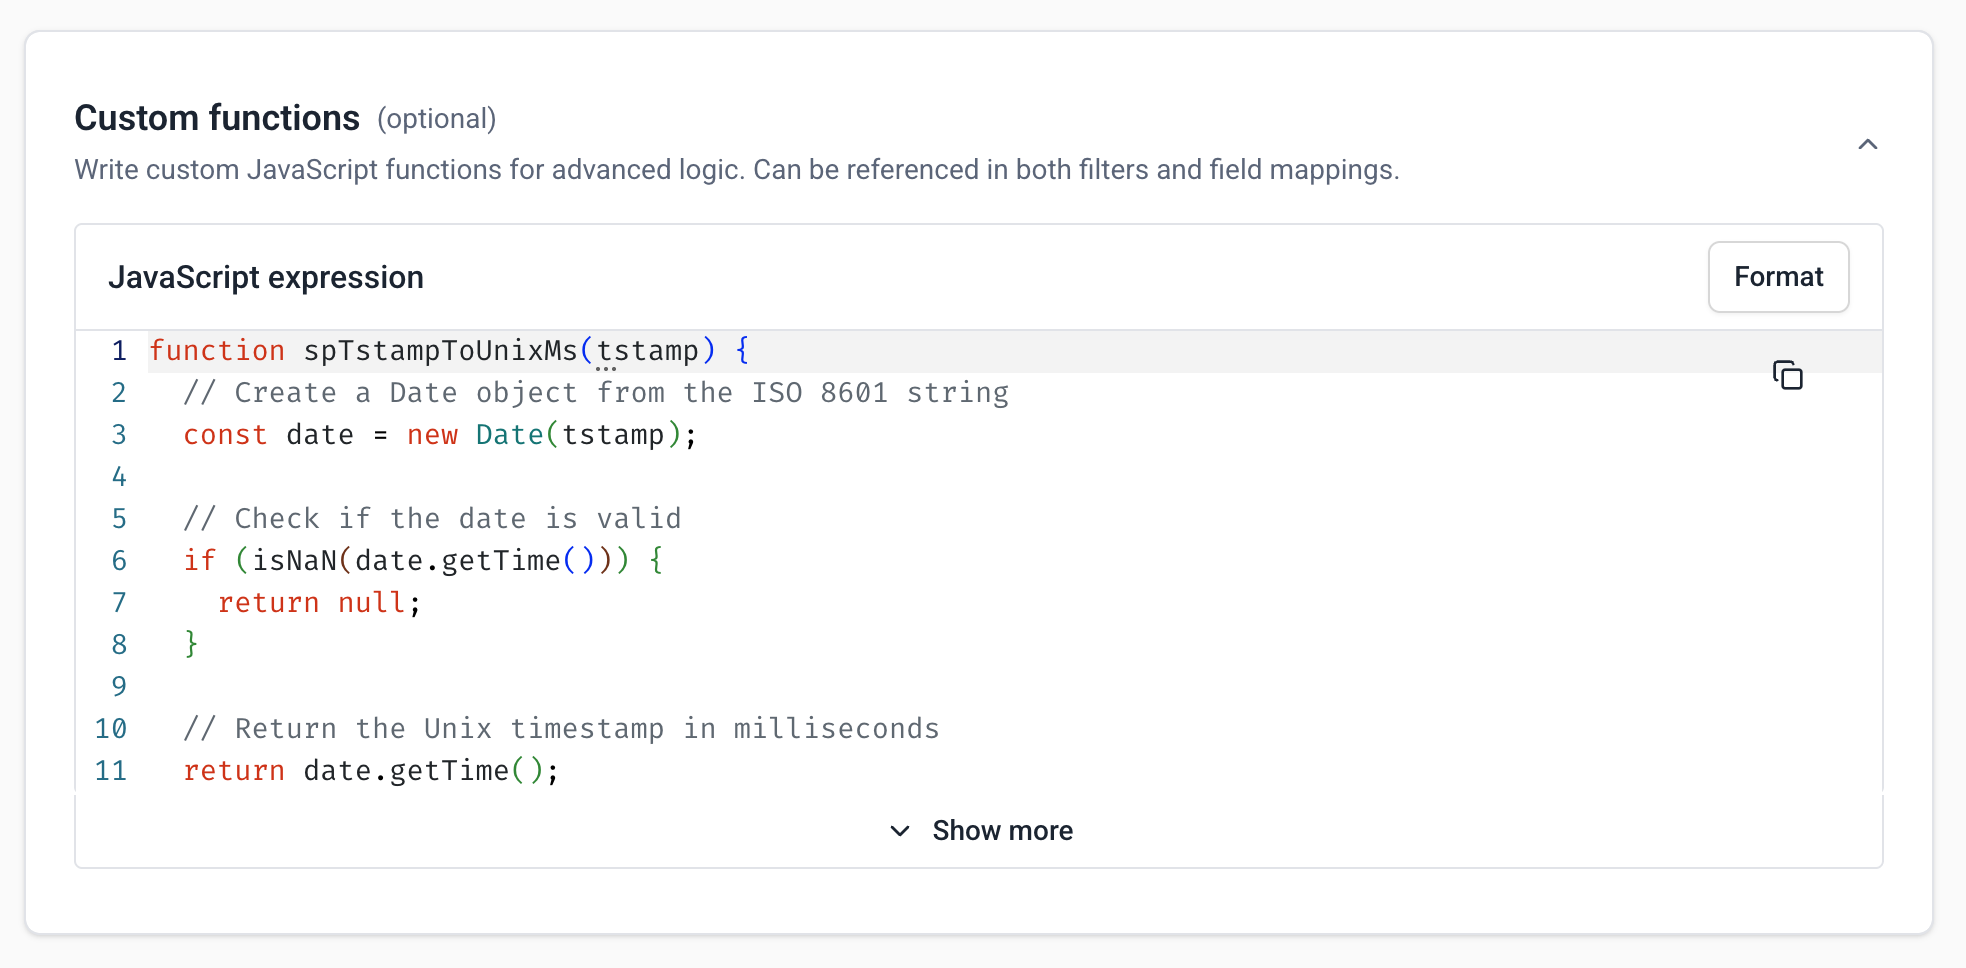
Task: Click the ISO 8601 comment line
Action: 595,392
